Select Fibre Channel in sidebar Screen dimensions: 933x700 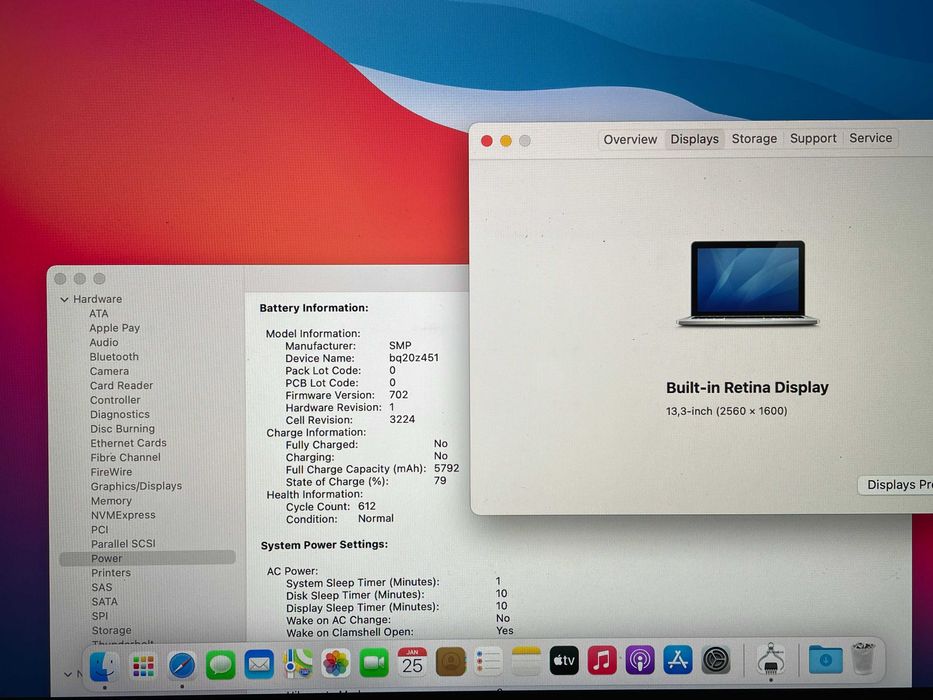point(125,457)
